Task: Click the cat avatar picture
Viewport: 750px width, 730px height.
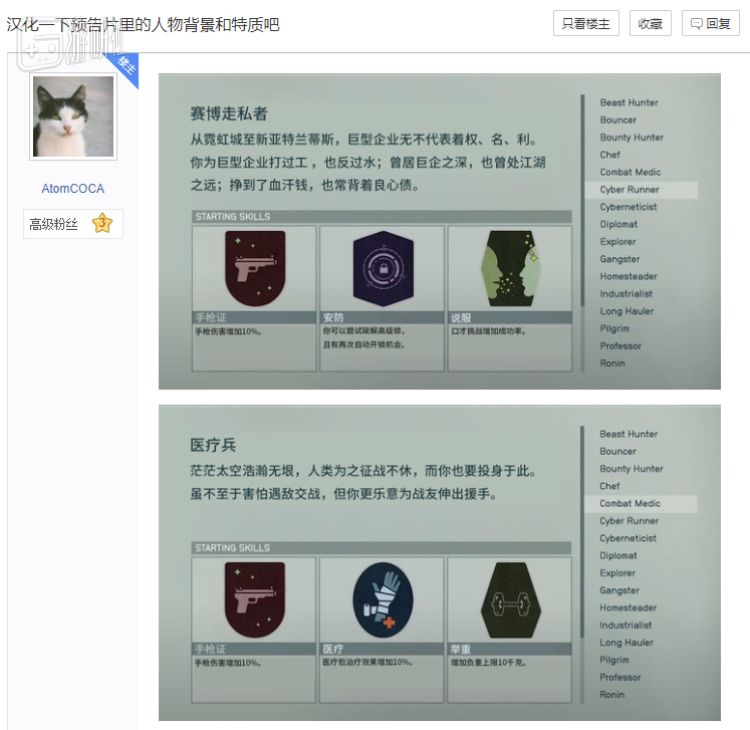Action: point(73,116)
